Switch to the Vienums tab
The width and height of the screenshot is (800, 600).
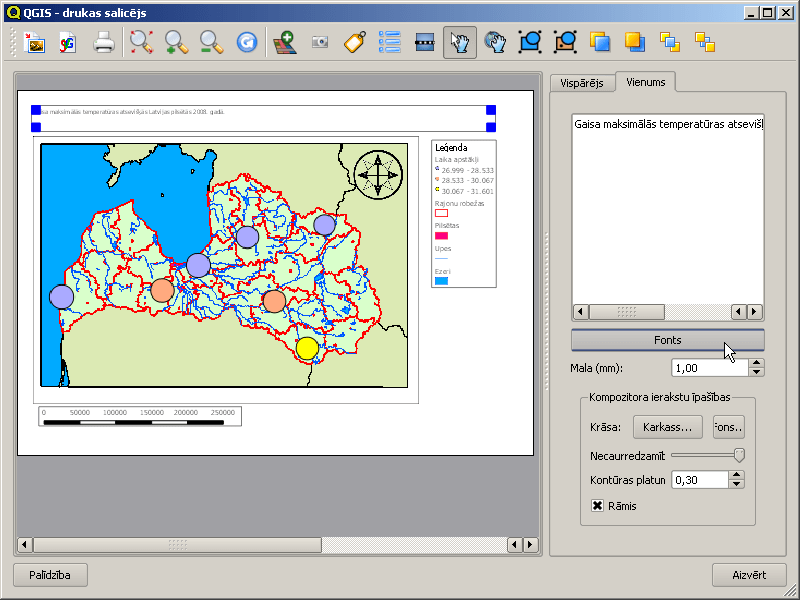pos(645,82)
